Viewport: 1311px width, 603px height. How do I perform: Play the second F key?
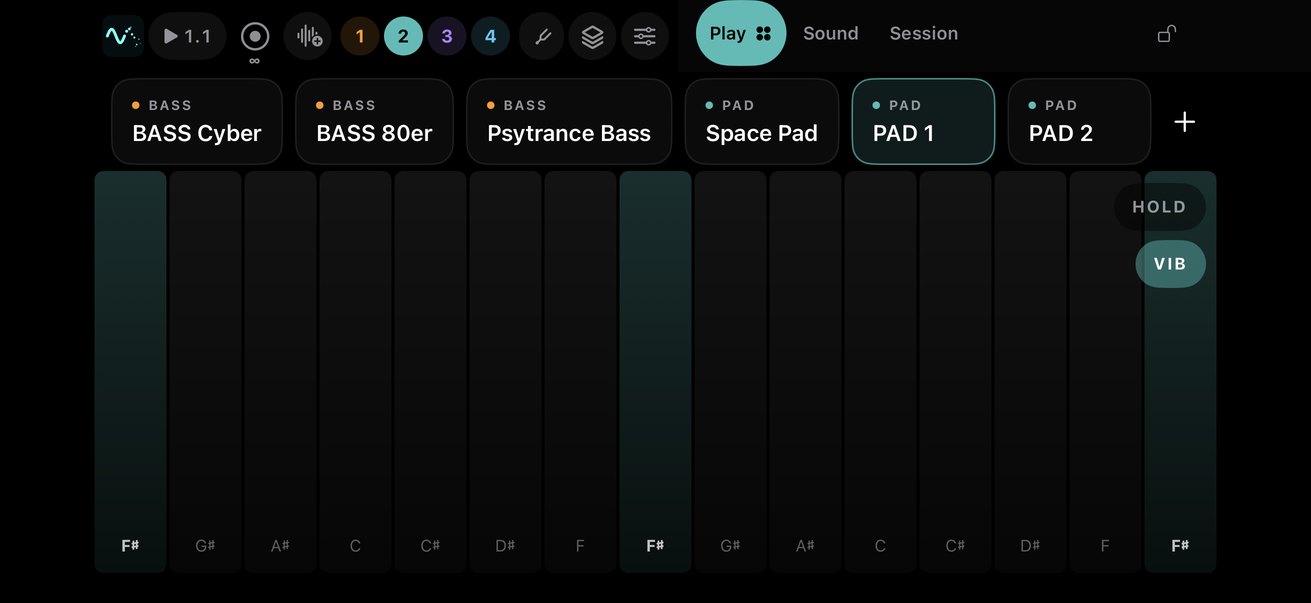click(x=1105, y=371)
